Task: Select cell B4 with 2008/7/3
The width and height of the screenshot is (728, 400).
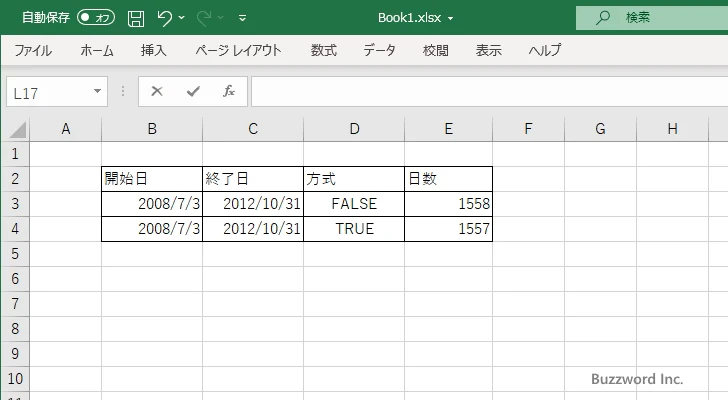Action: (152, 229)
